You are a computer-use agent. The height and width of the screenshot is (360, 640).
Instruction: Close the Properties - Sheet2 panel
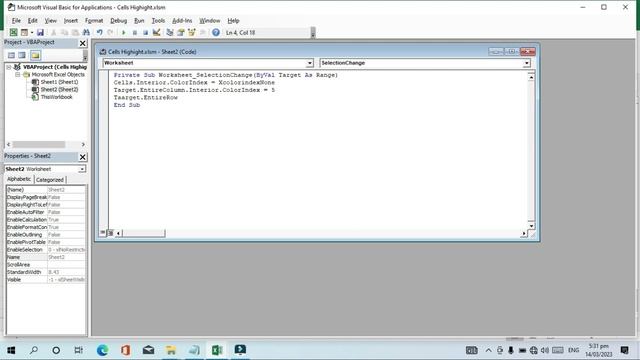point(82,157)
